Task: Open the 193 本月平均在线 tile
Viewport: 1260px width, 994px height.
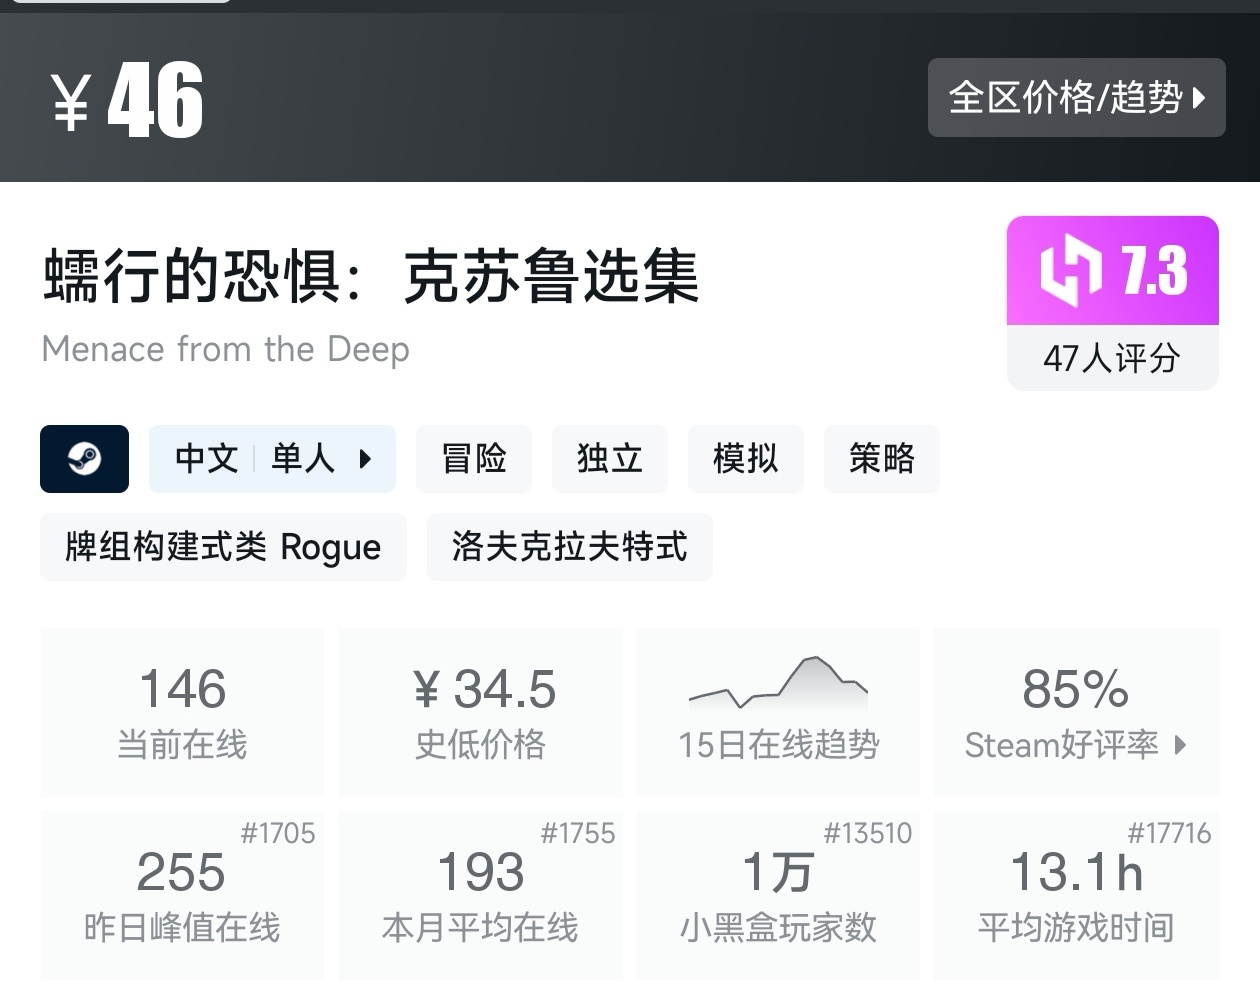Action: click(x=481, y=895)
